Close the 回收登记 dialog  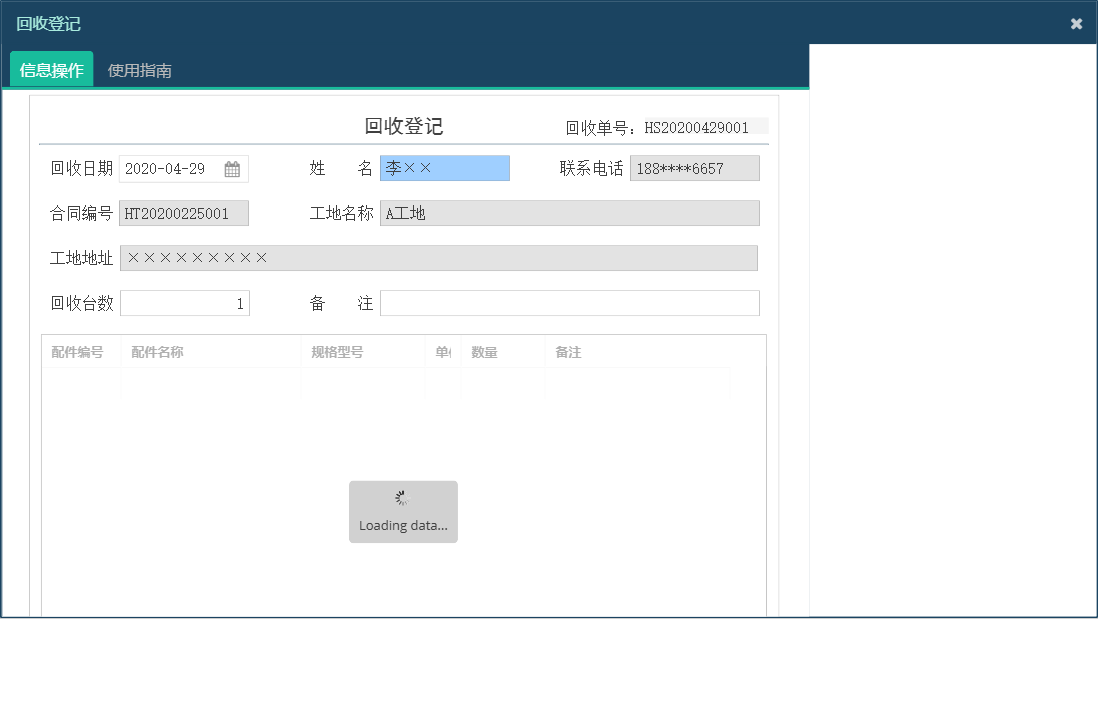click(1077, 23)
